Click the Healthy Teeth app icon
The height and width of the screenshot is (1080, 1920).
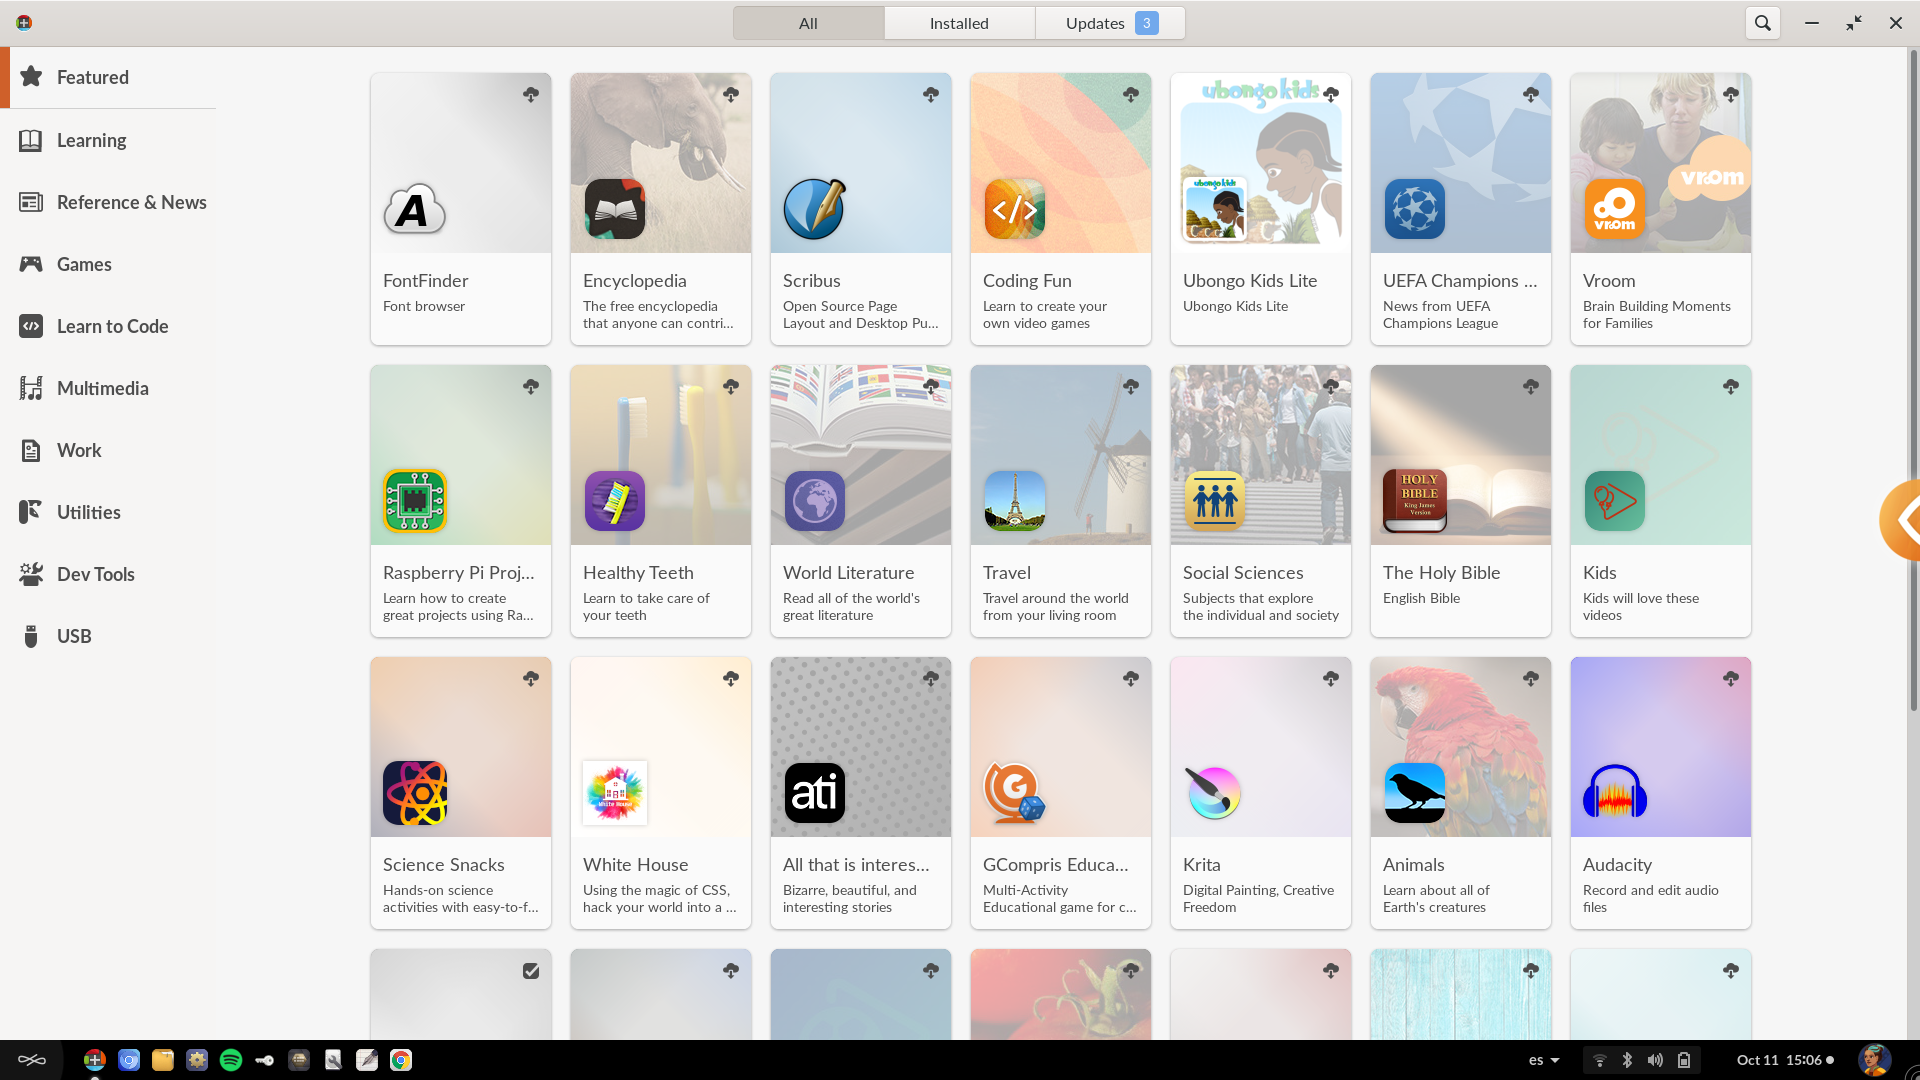pyautogui.click(x=615, y=502)
